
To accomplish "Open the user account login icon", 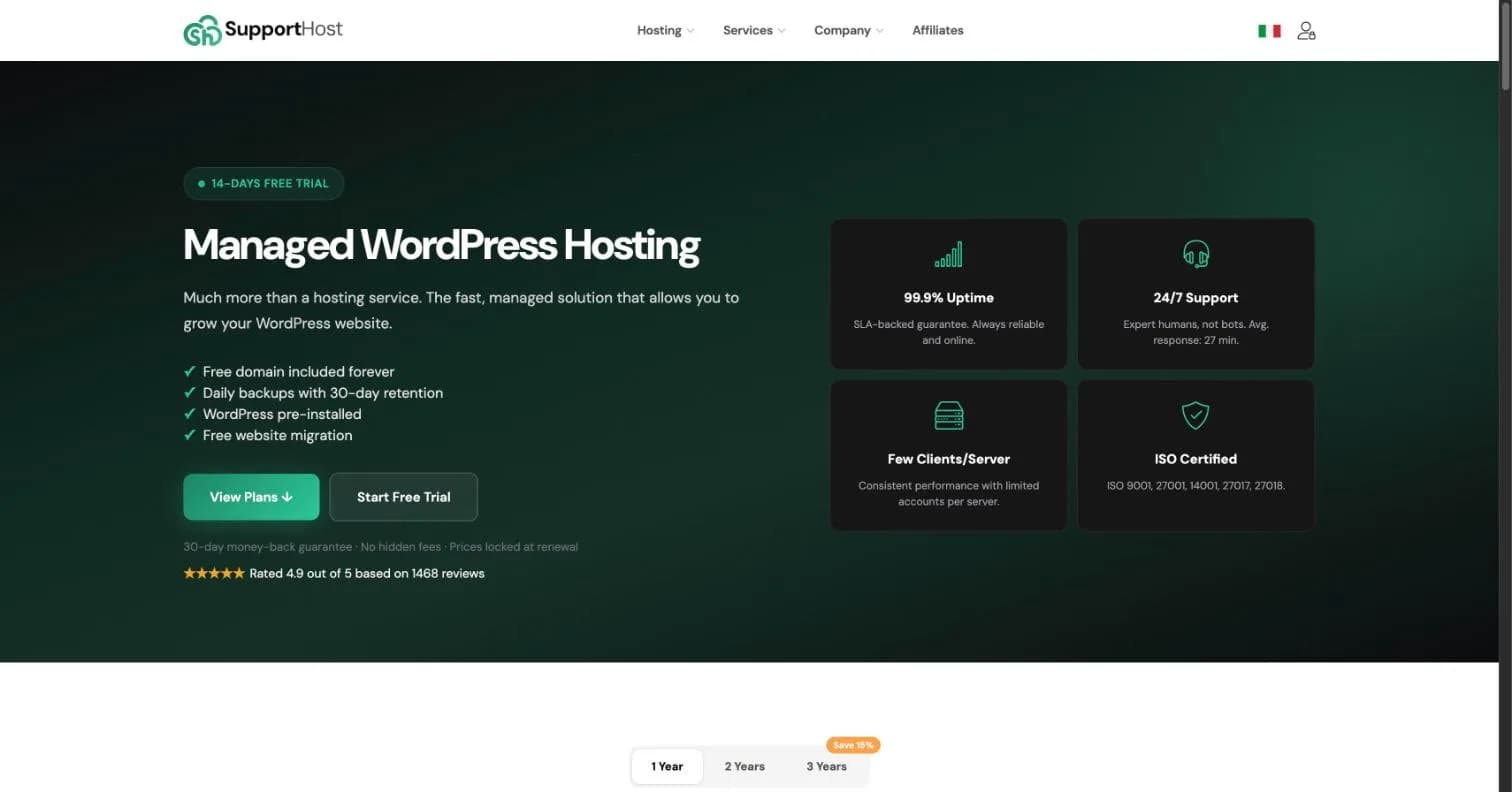I will click(x=1306, y=31).
